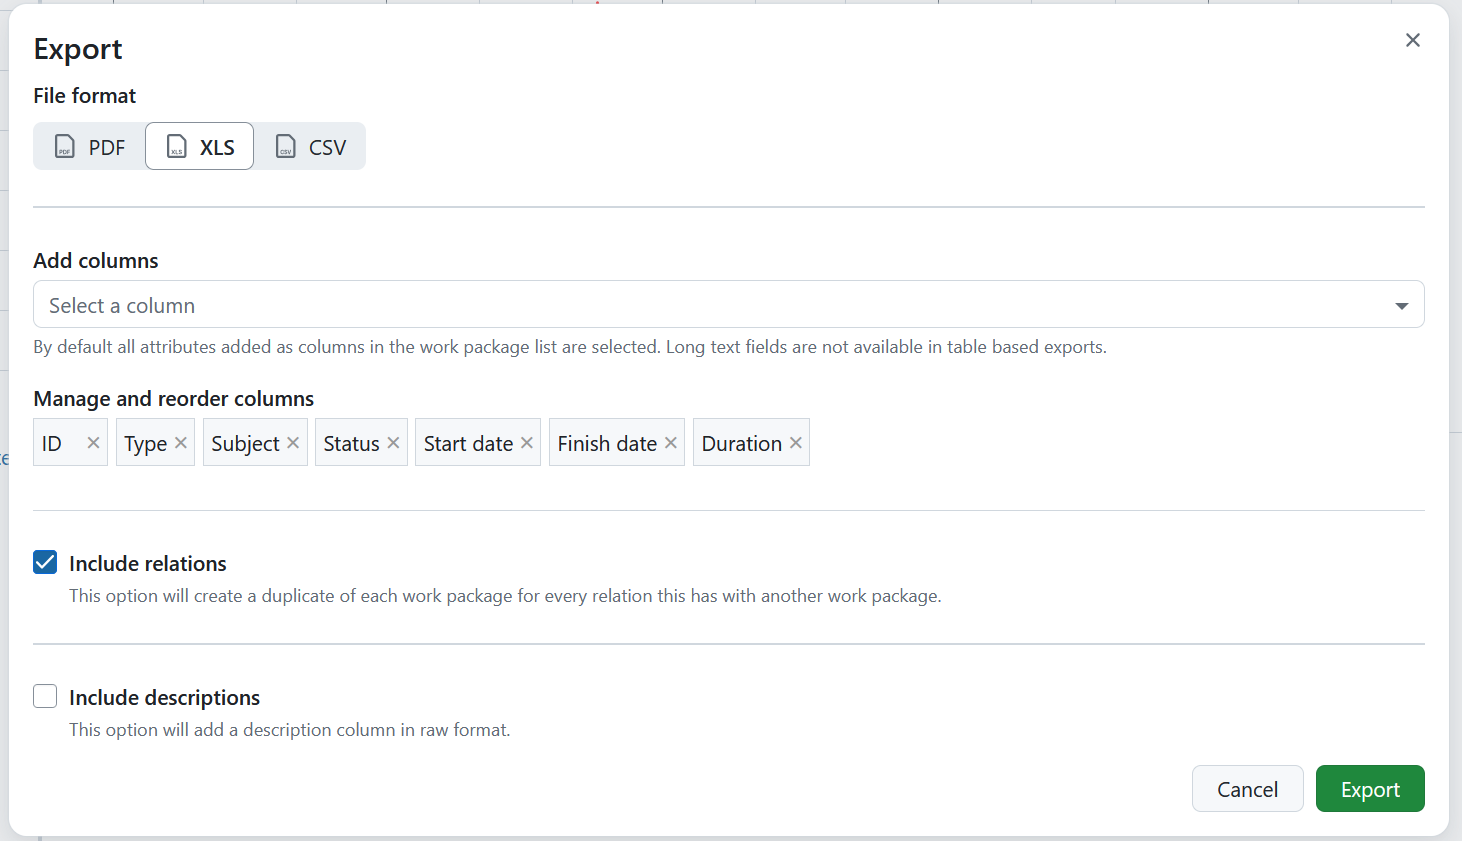Remove the Status column with its X icon
The width and height of the screenshot is (1462, 841).
click(393, 442)
